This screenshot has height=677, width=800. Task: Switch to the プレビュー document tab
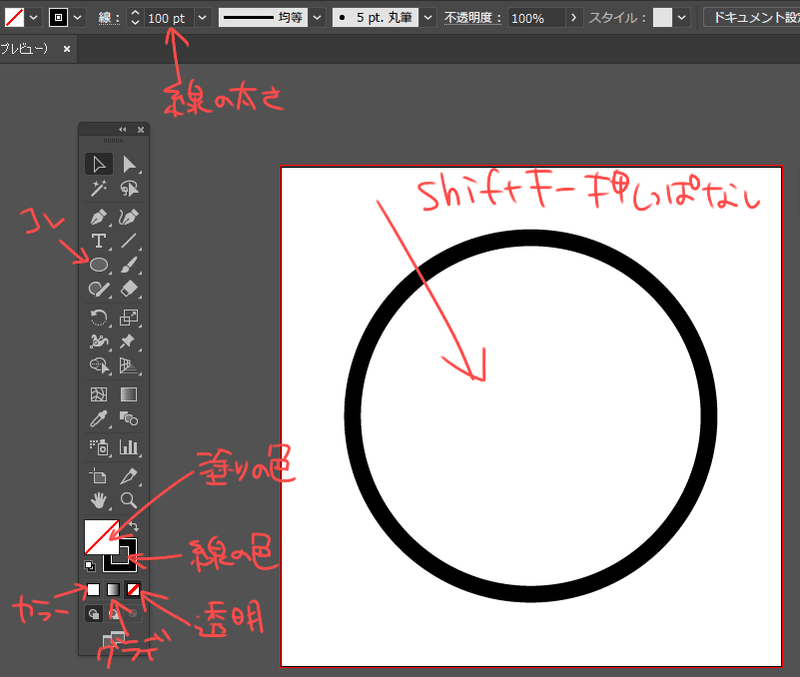click(25, 47)
